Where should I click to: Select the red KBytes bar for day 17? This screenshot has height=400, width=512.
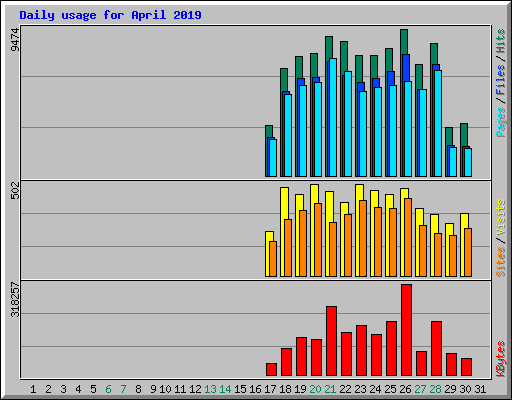pos(271,370)
